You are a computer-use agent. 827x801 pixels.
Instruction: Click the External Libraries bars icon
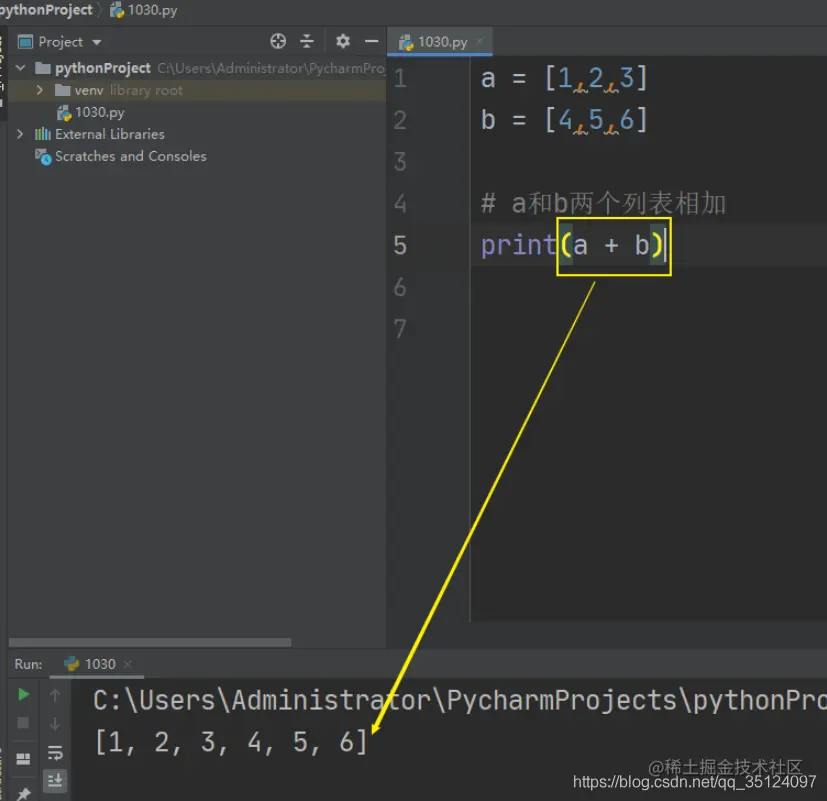tap(43, 134)
